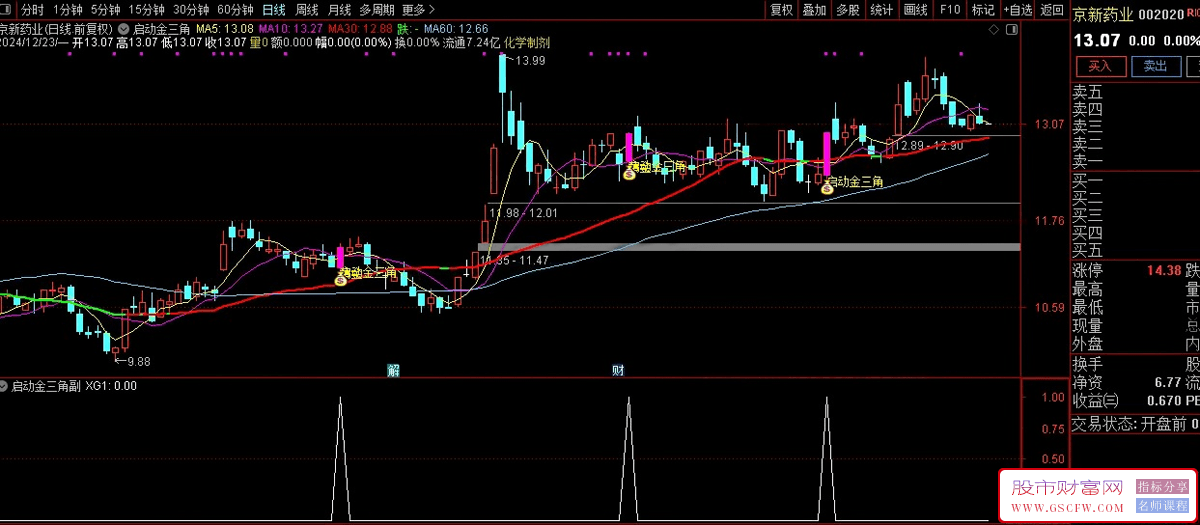1200x525 pixels.
Task: Click the 京新药业(日线,前复权) chart title
Action: [x=56, y=30]
